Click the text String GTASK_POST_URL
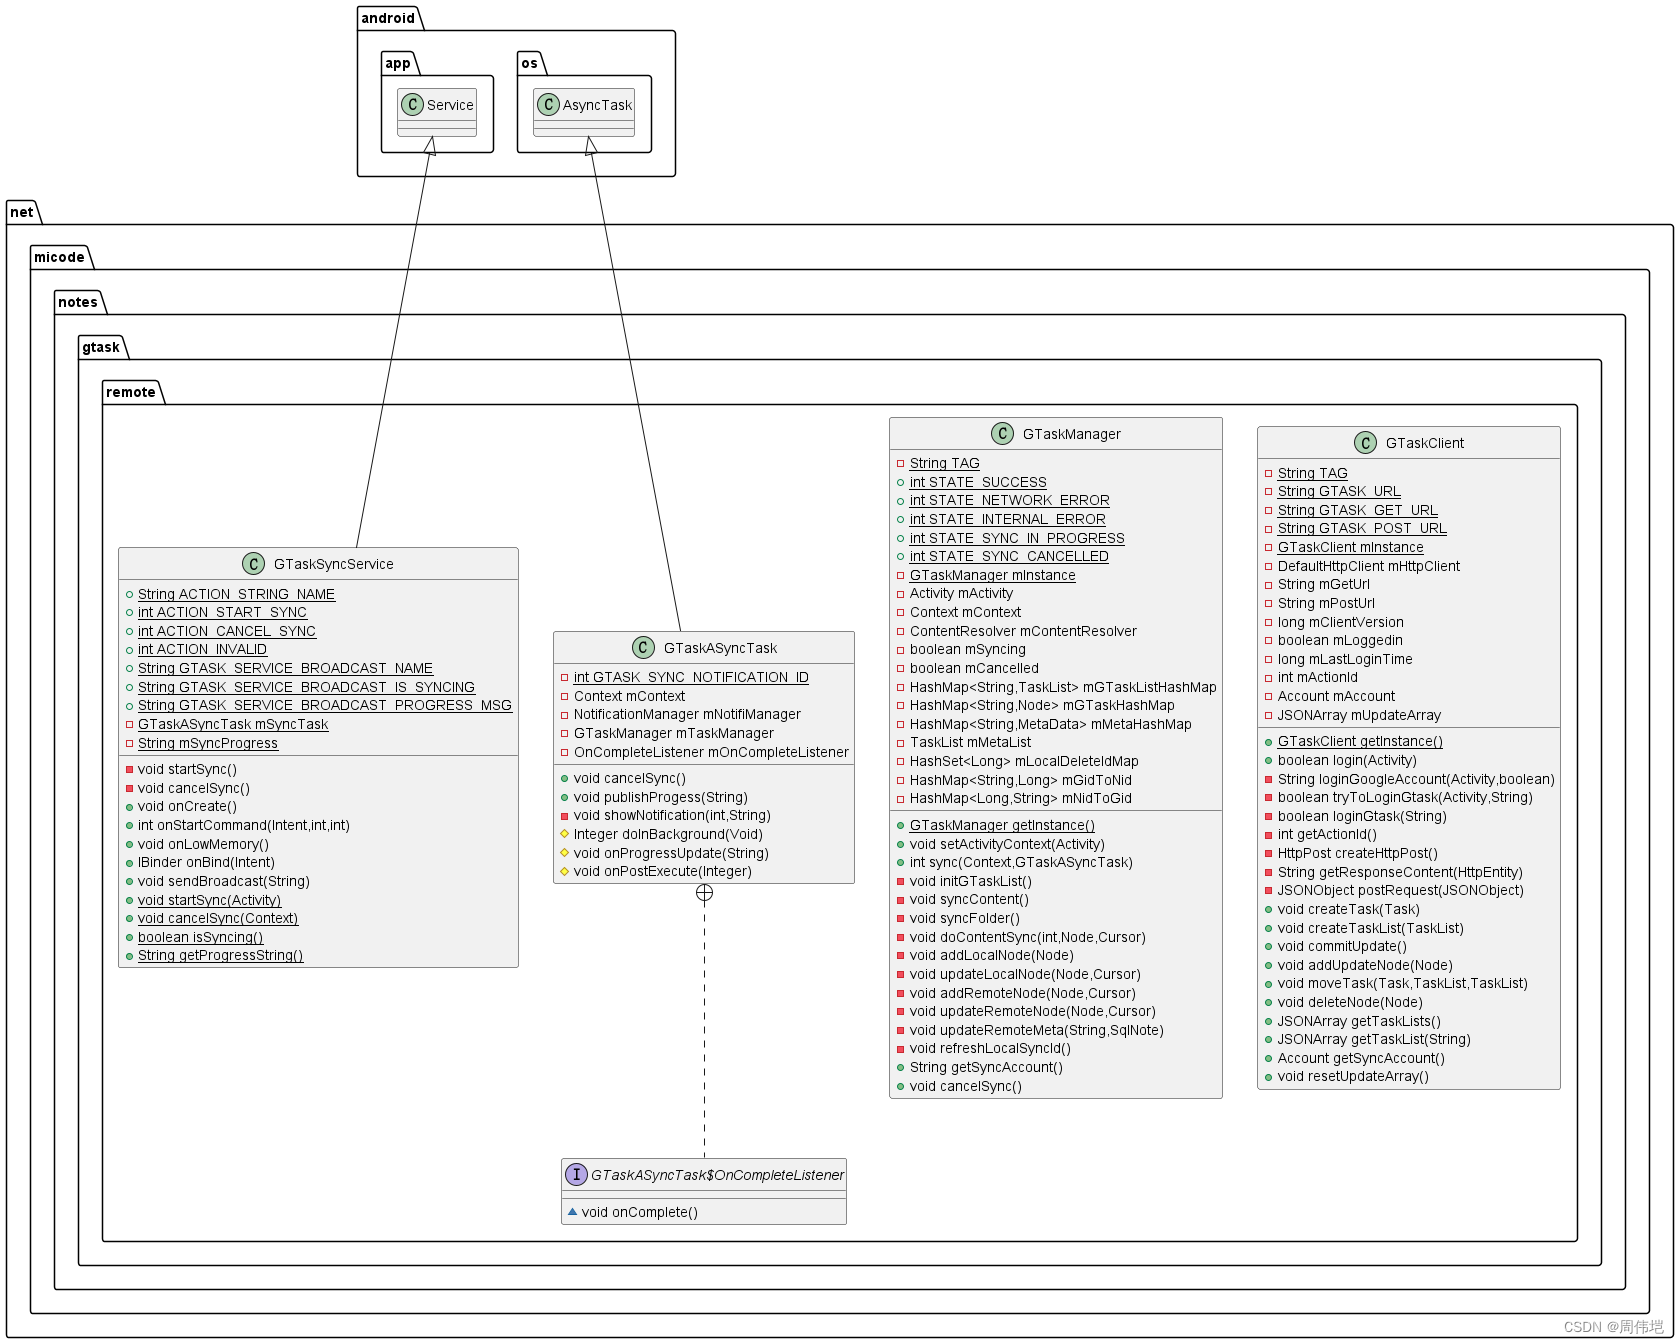The height and width of the screenshot is (1343, 1679). coord(1362,528)
